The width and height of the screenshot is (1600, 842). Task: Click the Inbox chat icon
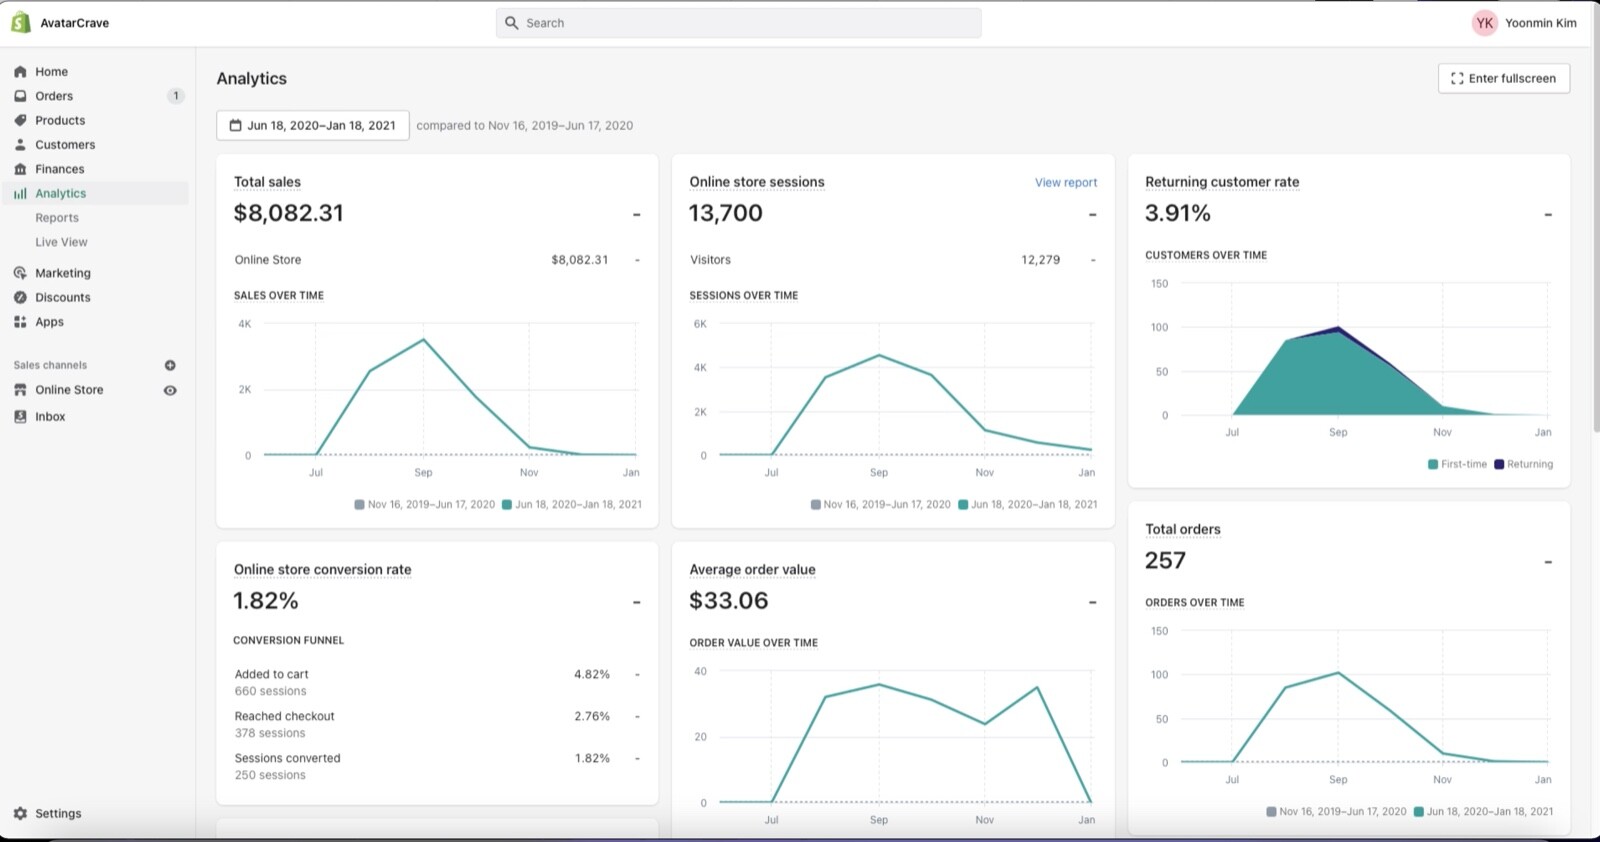click(20, 417)
